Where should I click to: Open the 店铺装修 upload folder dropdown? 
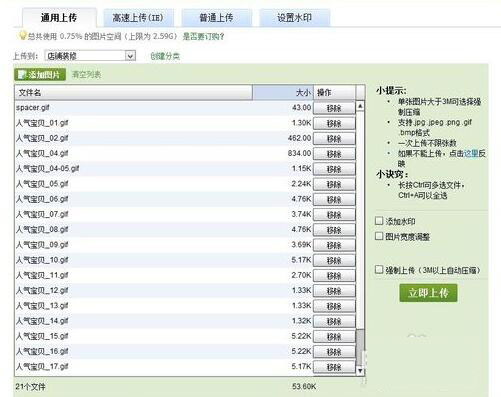(90, 56)
